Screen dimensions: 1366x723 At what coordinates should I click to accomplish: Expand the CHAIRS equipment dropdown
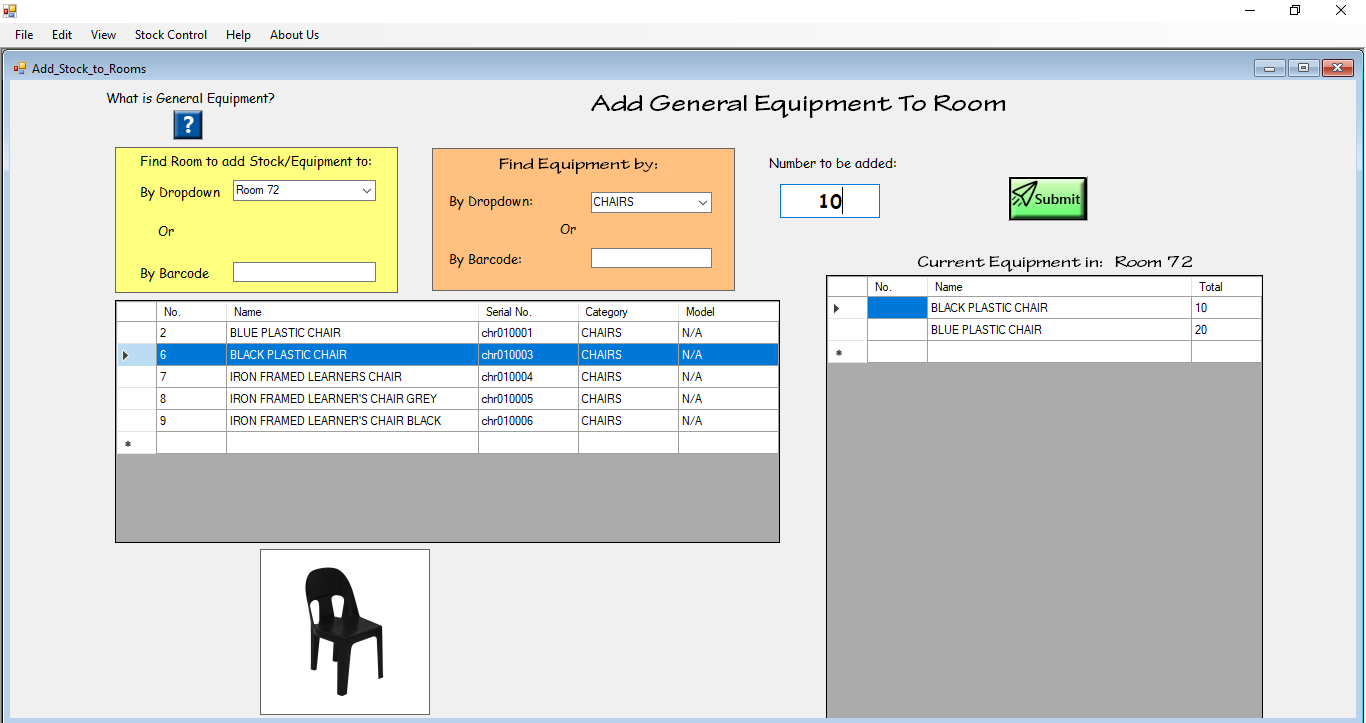tap(702, 202)
